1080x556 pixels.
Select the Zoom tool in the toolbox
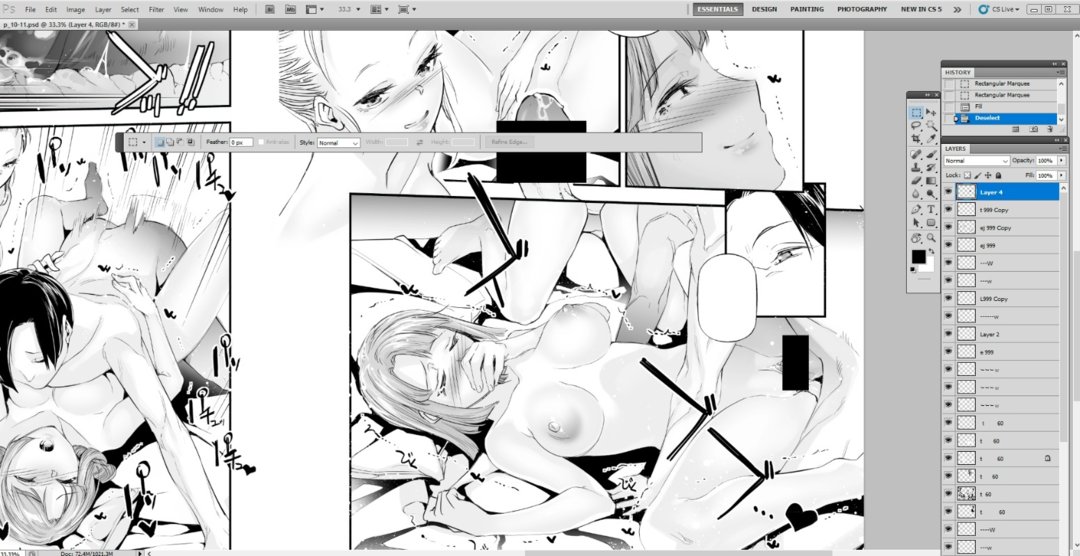coord(931,238)
